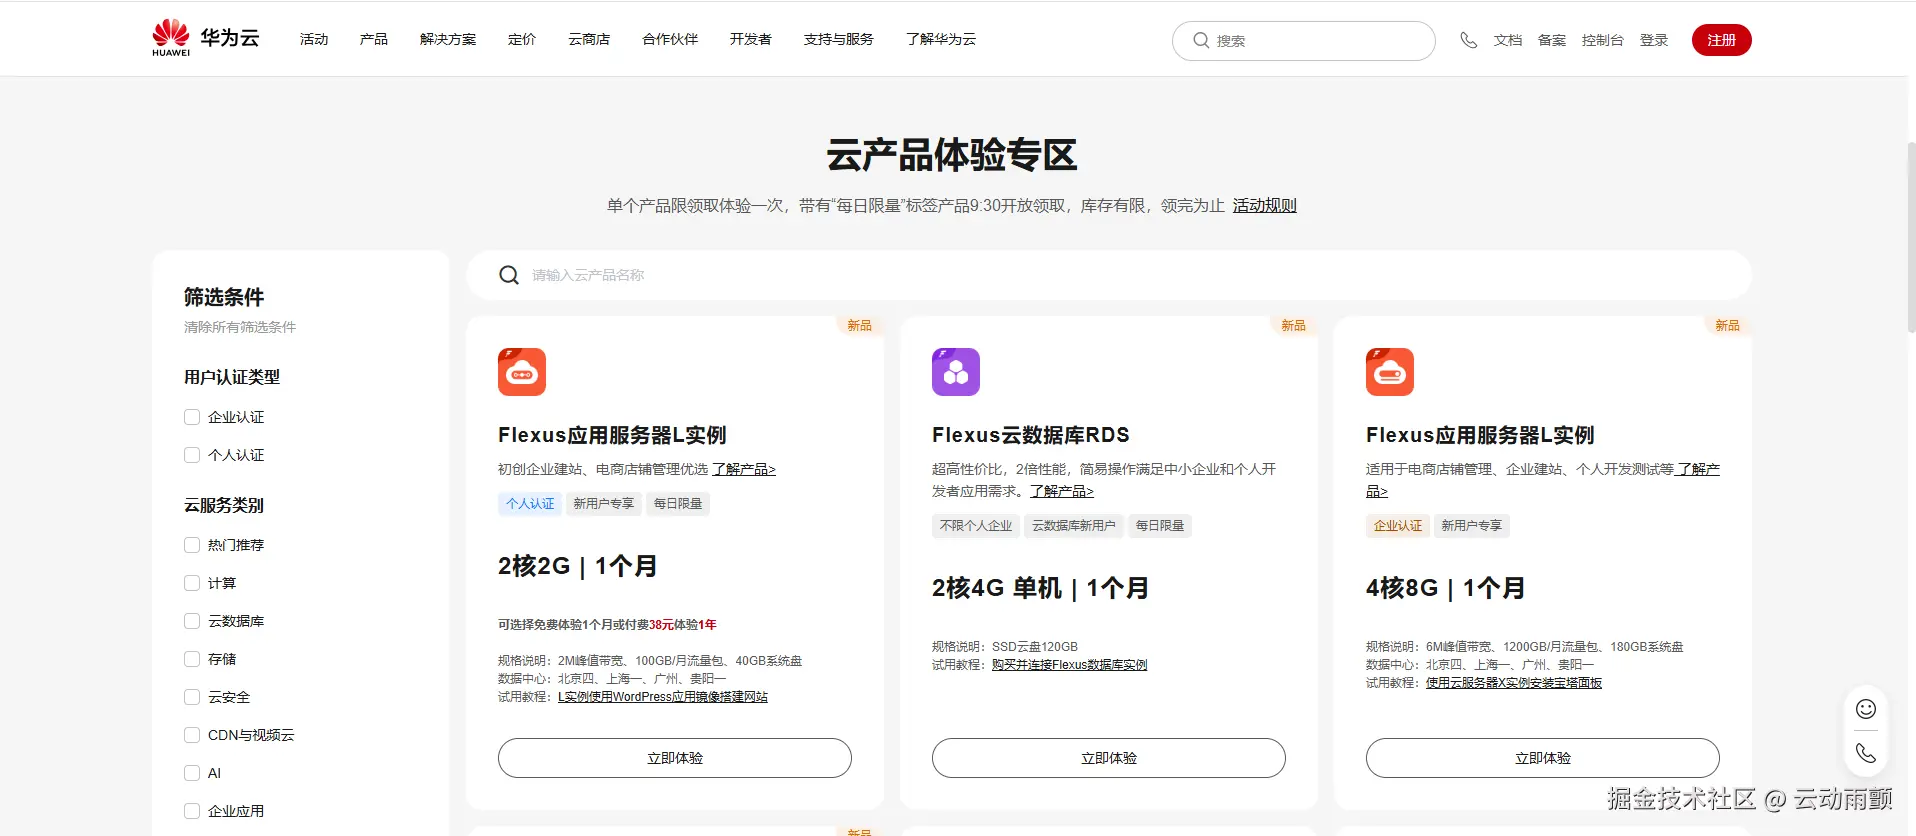
Task: Click the Flexus应用服务器L实例 2核2G product icon
Action: click(x=522, y=372)
